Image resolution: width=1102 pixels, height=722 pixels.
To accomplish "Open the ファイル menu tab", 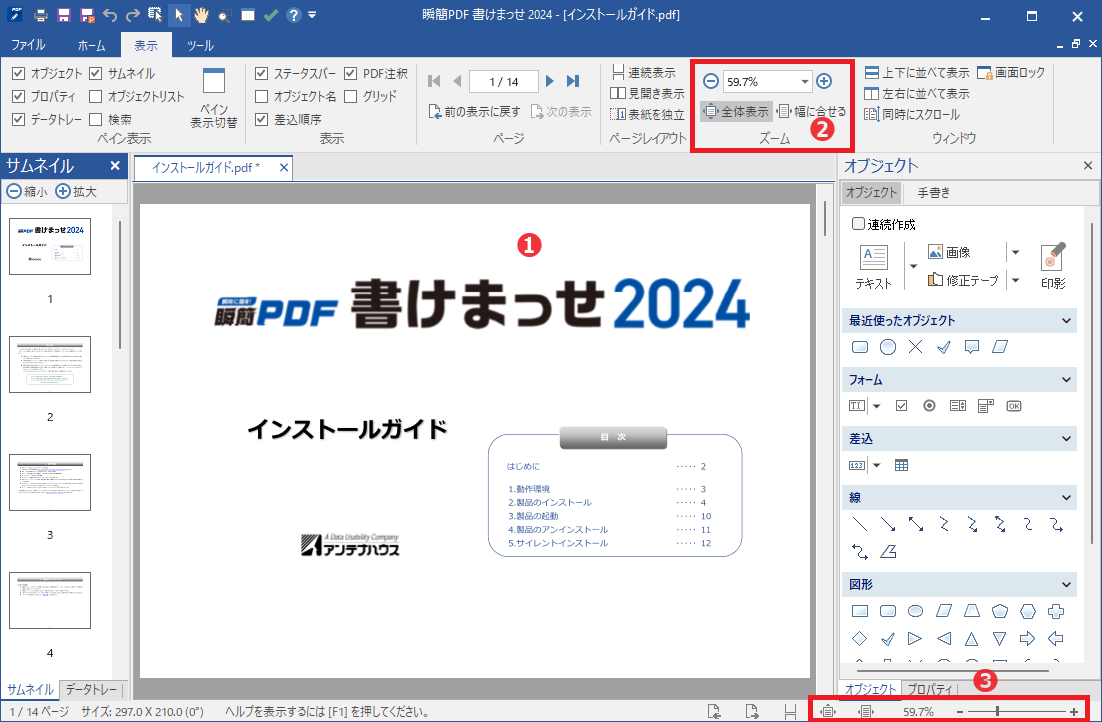I will click(x=28, y=45).
